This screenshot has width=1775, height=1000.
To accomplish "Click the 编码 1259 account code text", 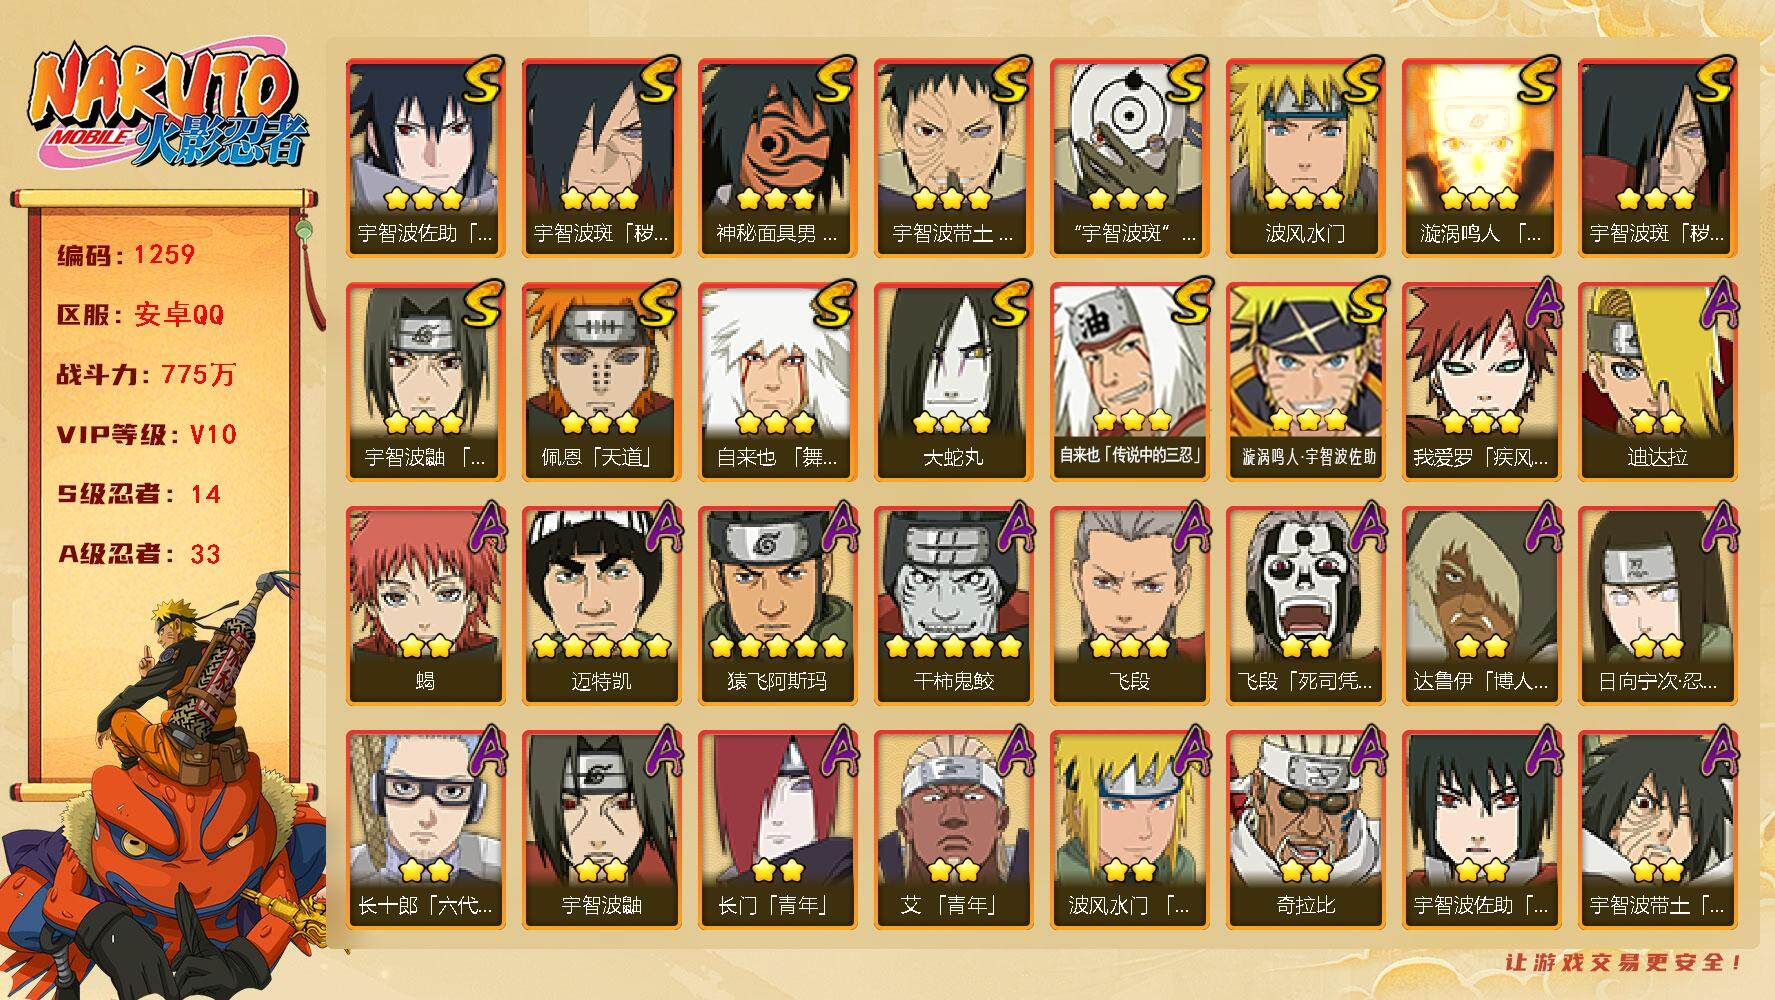I will coord(126,255).
